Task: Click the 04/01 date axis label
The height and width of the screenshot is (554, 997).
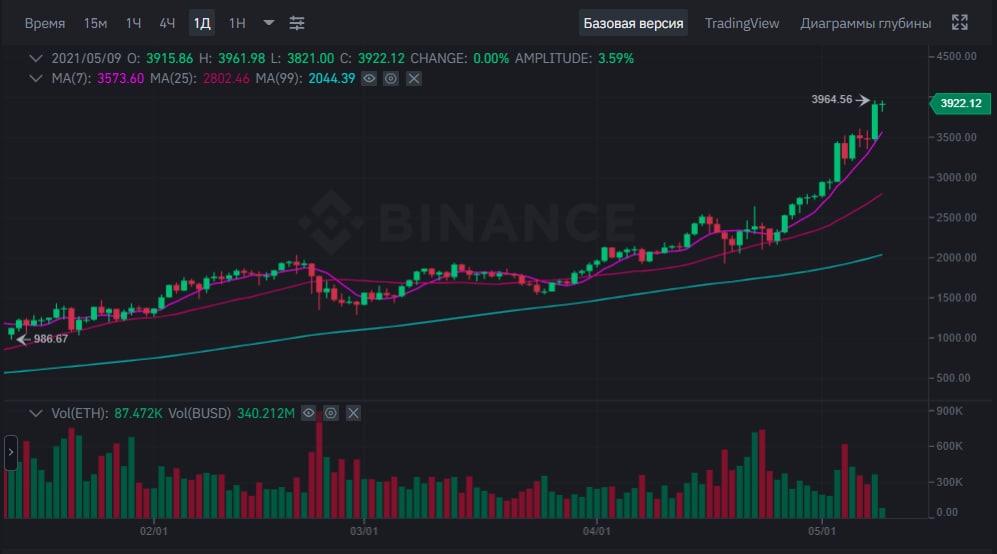Action: click(596, 530)
